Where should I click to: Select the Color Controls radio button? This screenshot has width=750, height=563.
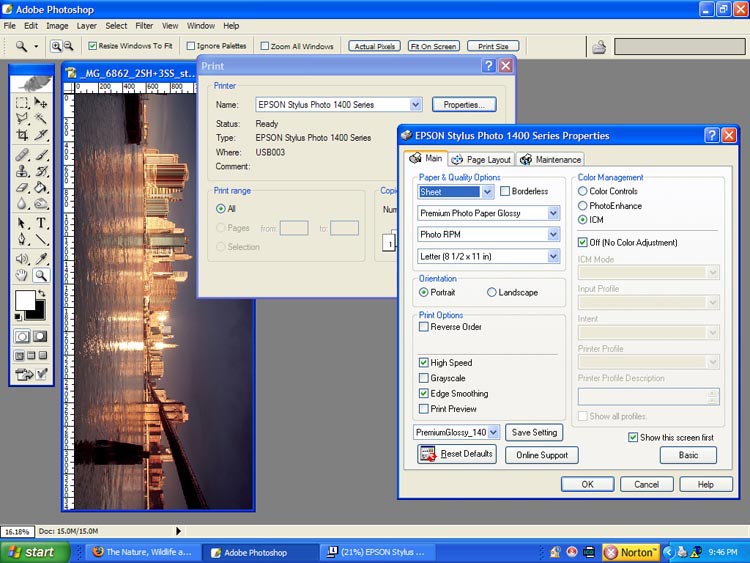(x=583, y=191)
